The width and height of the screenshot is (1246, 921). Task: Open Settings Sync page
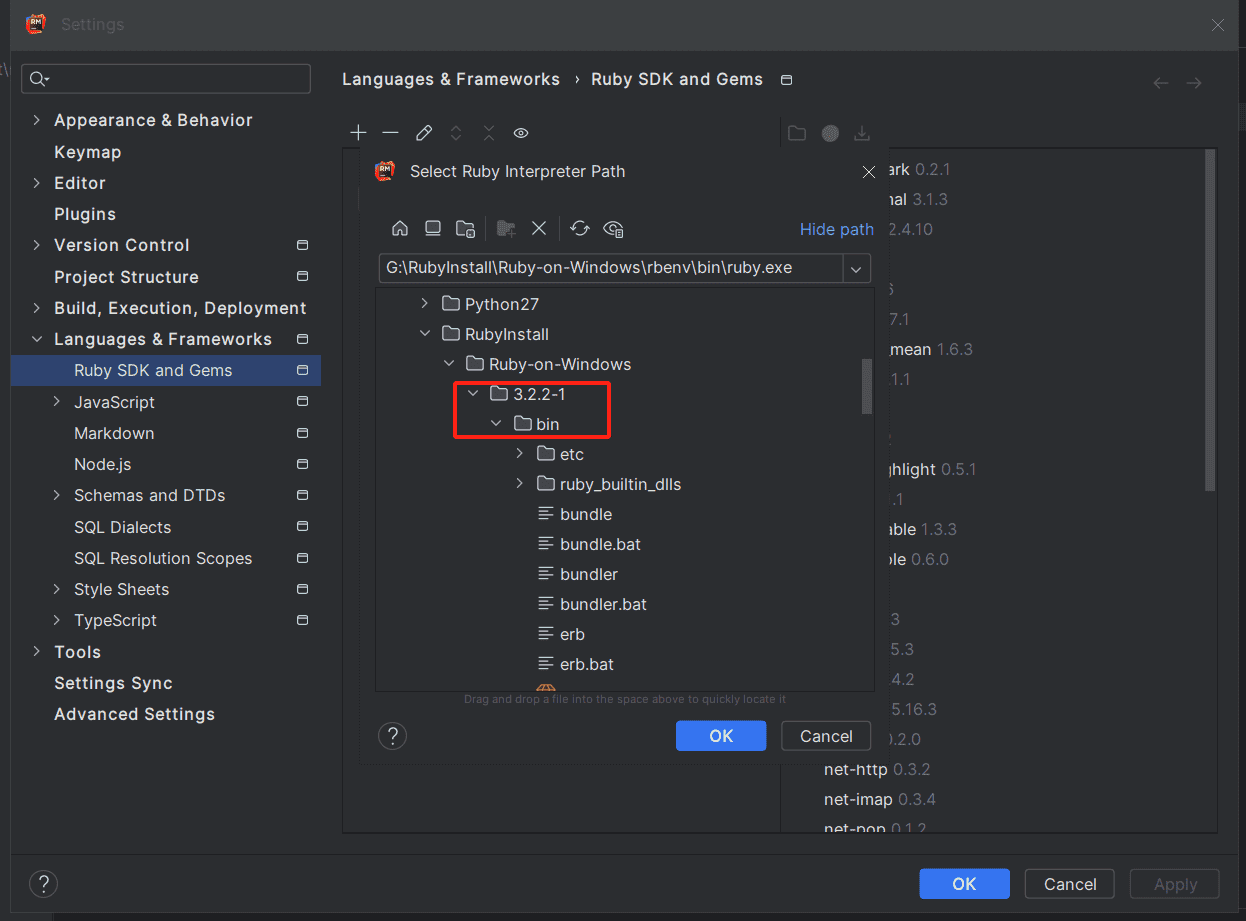point(113,683)
